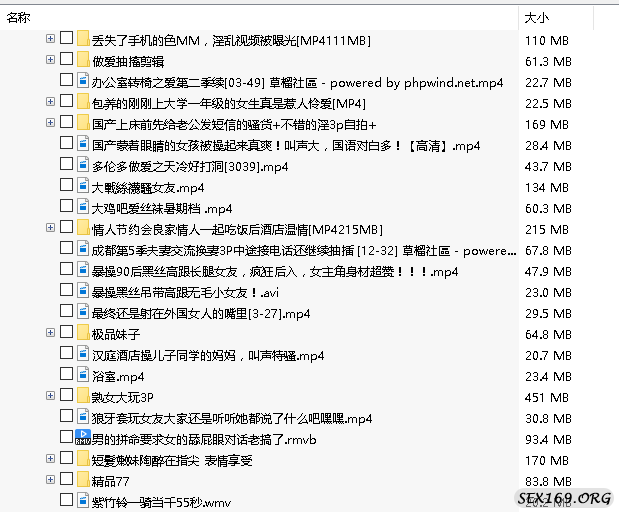Check the box for 浴室.mp4
619x513 pixels.
[66, 377]
